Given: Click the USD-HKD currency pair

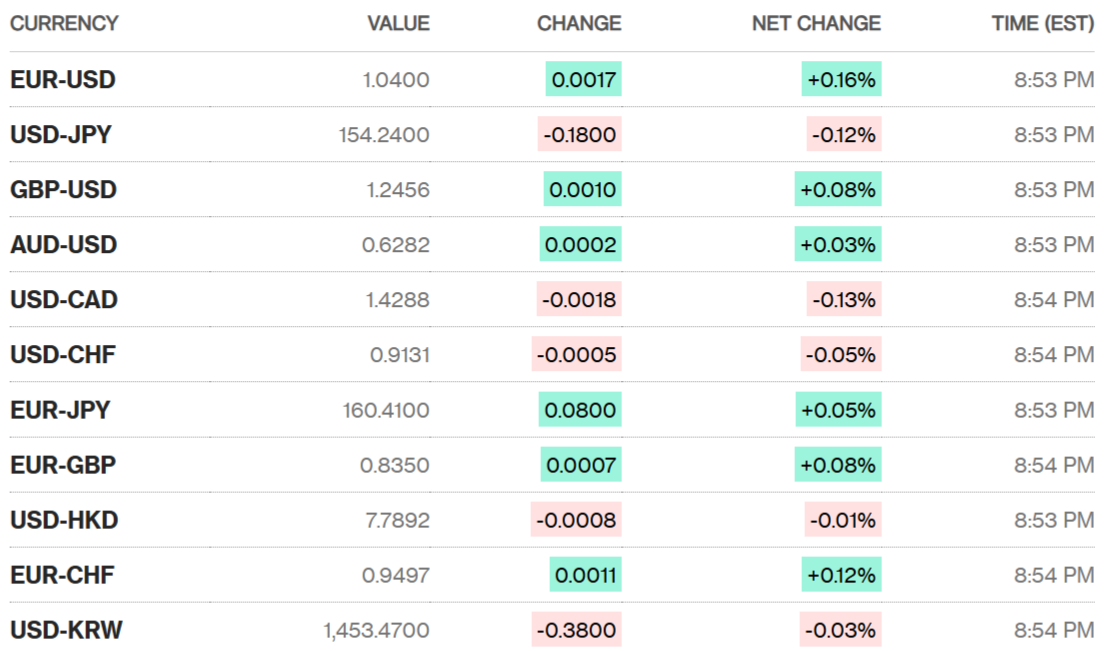Looking at the screenshot, I should click(64, 520).
